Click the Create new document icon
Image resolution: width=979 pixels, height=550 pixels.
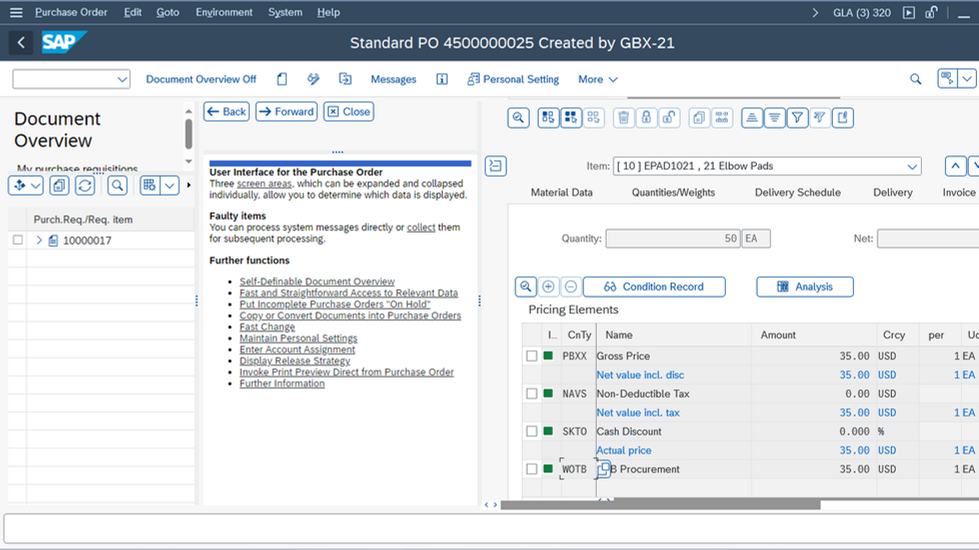tap(282, 79)
